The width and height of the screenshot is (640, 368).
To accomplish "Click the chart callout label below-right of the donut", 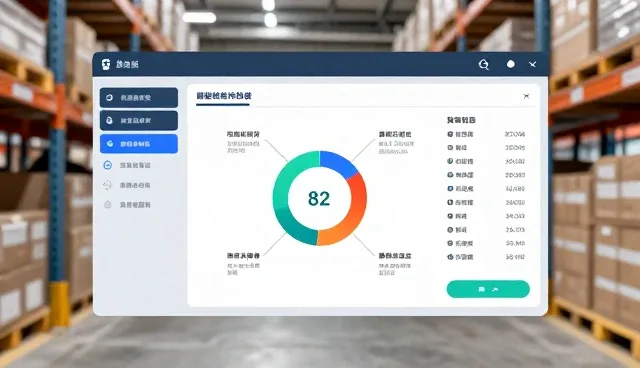I will [395, 256].
